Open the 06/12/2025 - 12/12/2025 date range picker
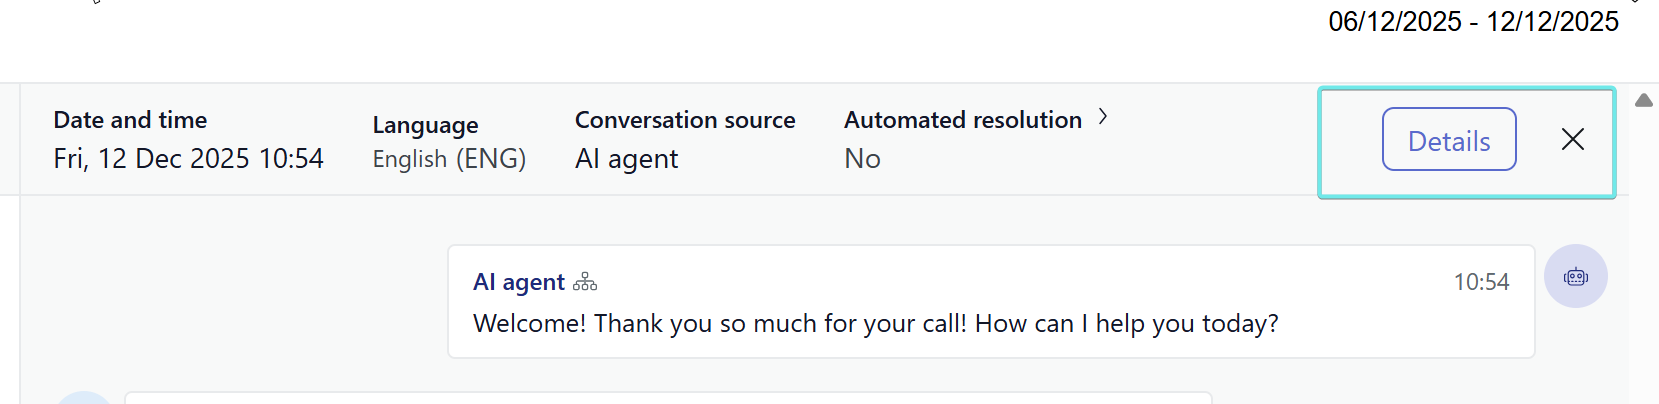 (1473, 22)
